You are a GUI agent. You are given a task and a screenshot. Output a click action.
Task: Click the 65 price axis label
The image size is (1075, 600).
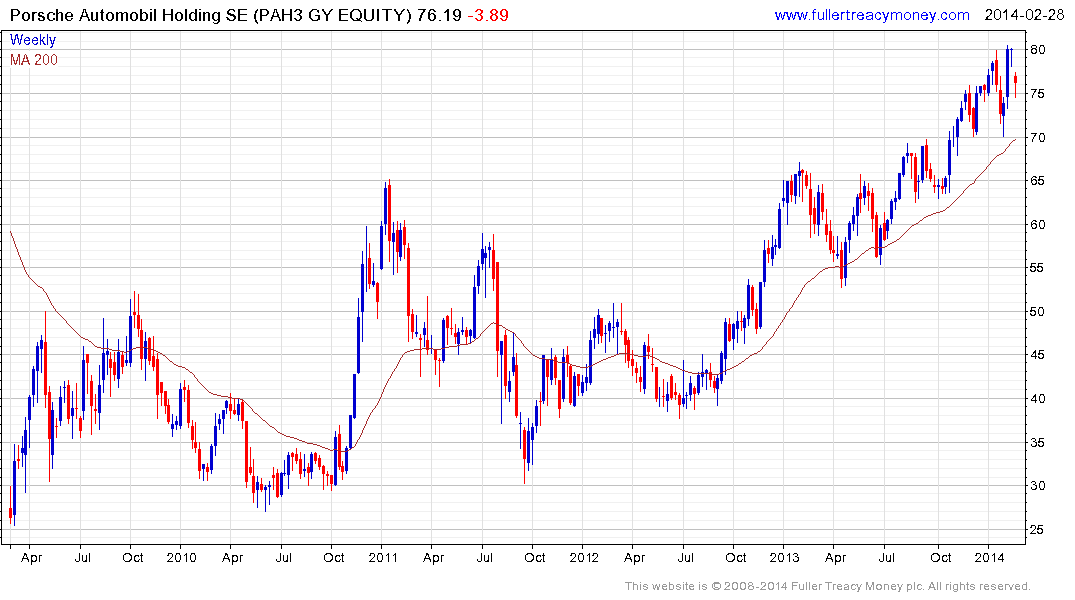click(1037, 180)
